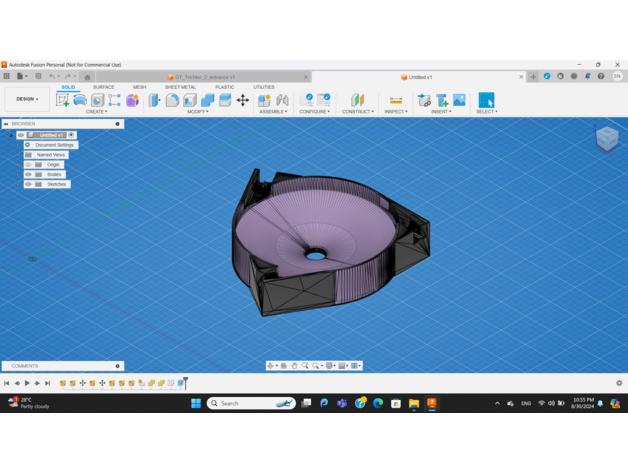Viewport: 628px width, 472px height.
Task: Click the Create Sketch tool icon
Action: coord(62,100)
